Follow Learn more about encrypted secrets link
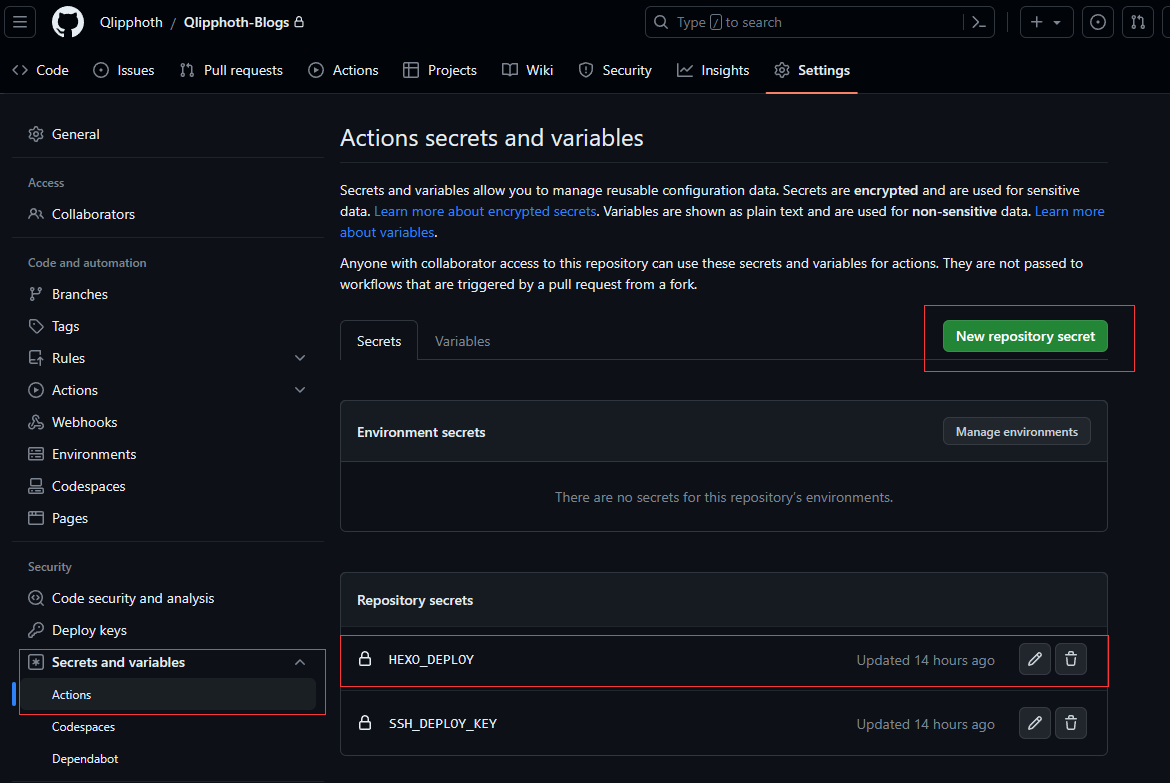The height and width of the screenshot is (783, 1170). tap(485, 211)
